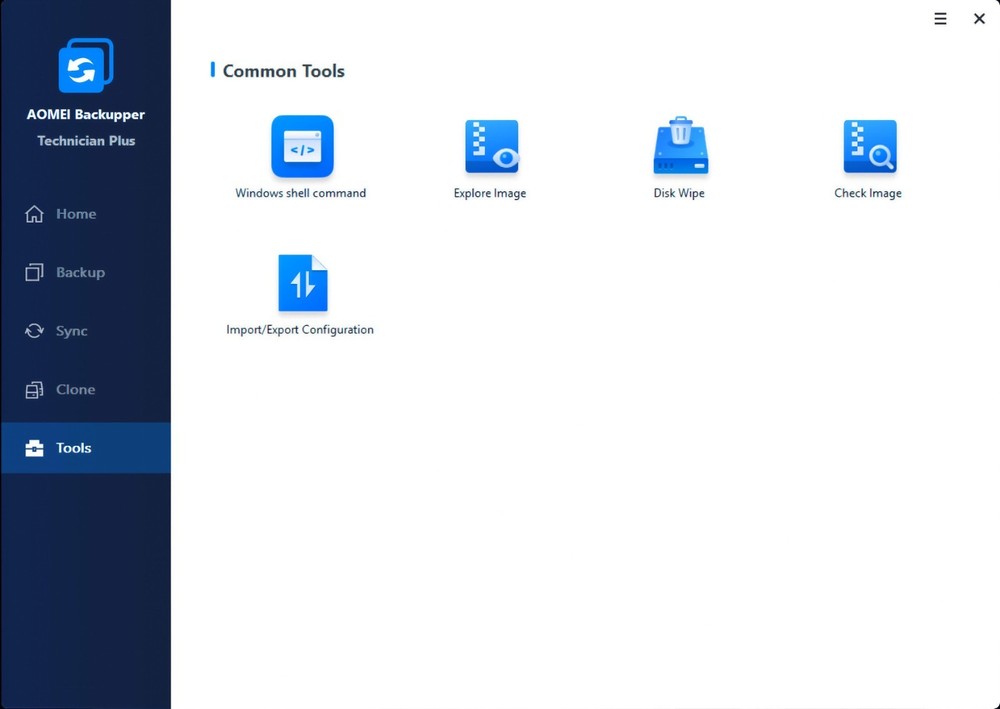This screenshot has width=1000, height=709.
Task: Open the Windows shell command tool
Action: [x=301, y=146]
